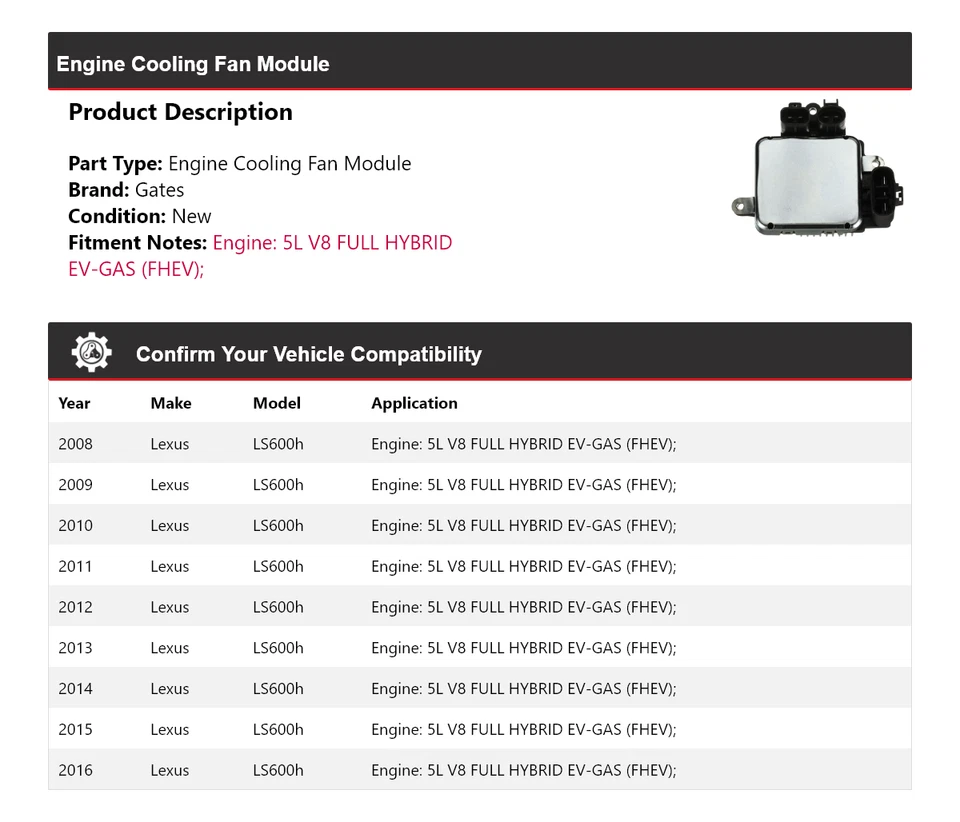Select the 2011 year cell

pyautogui.click(x=75, y=566)
